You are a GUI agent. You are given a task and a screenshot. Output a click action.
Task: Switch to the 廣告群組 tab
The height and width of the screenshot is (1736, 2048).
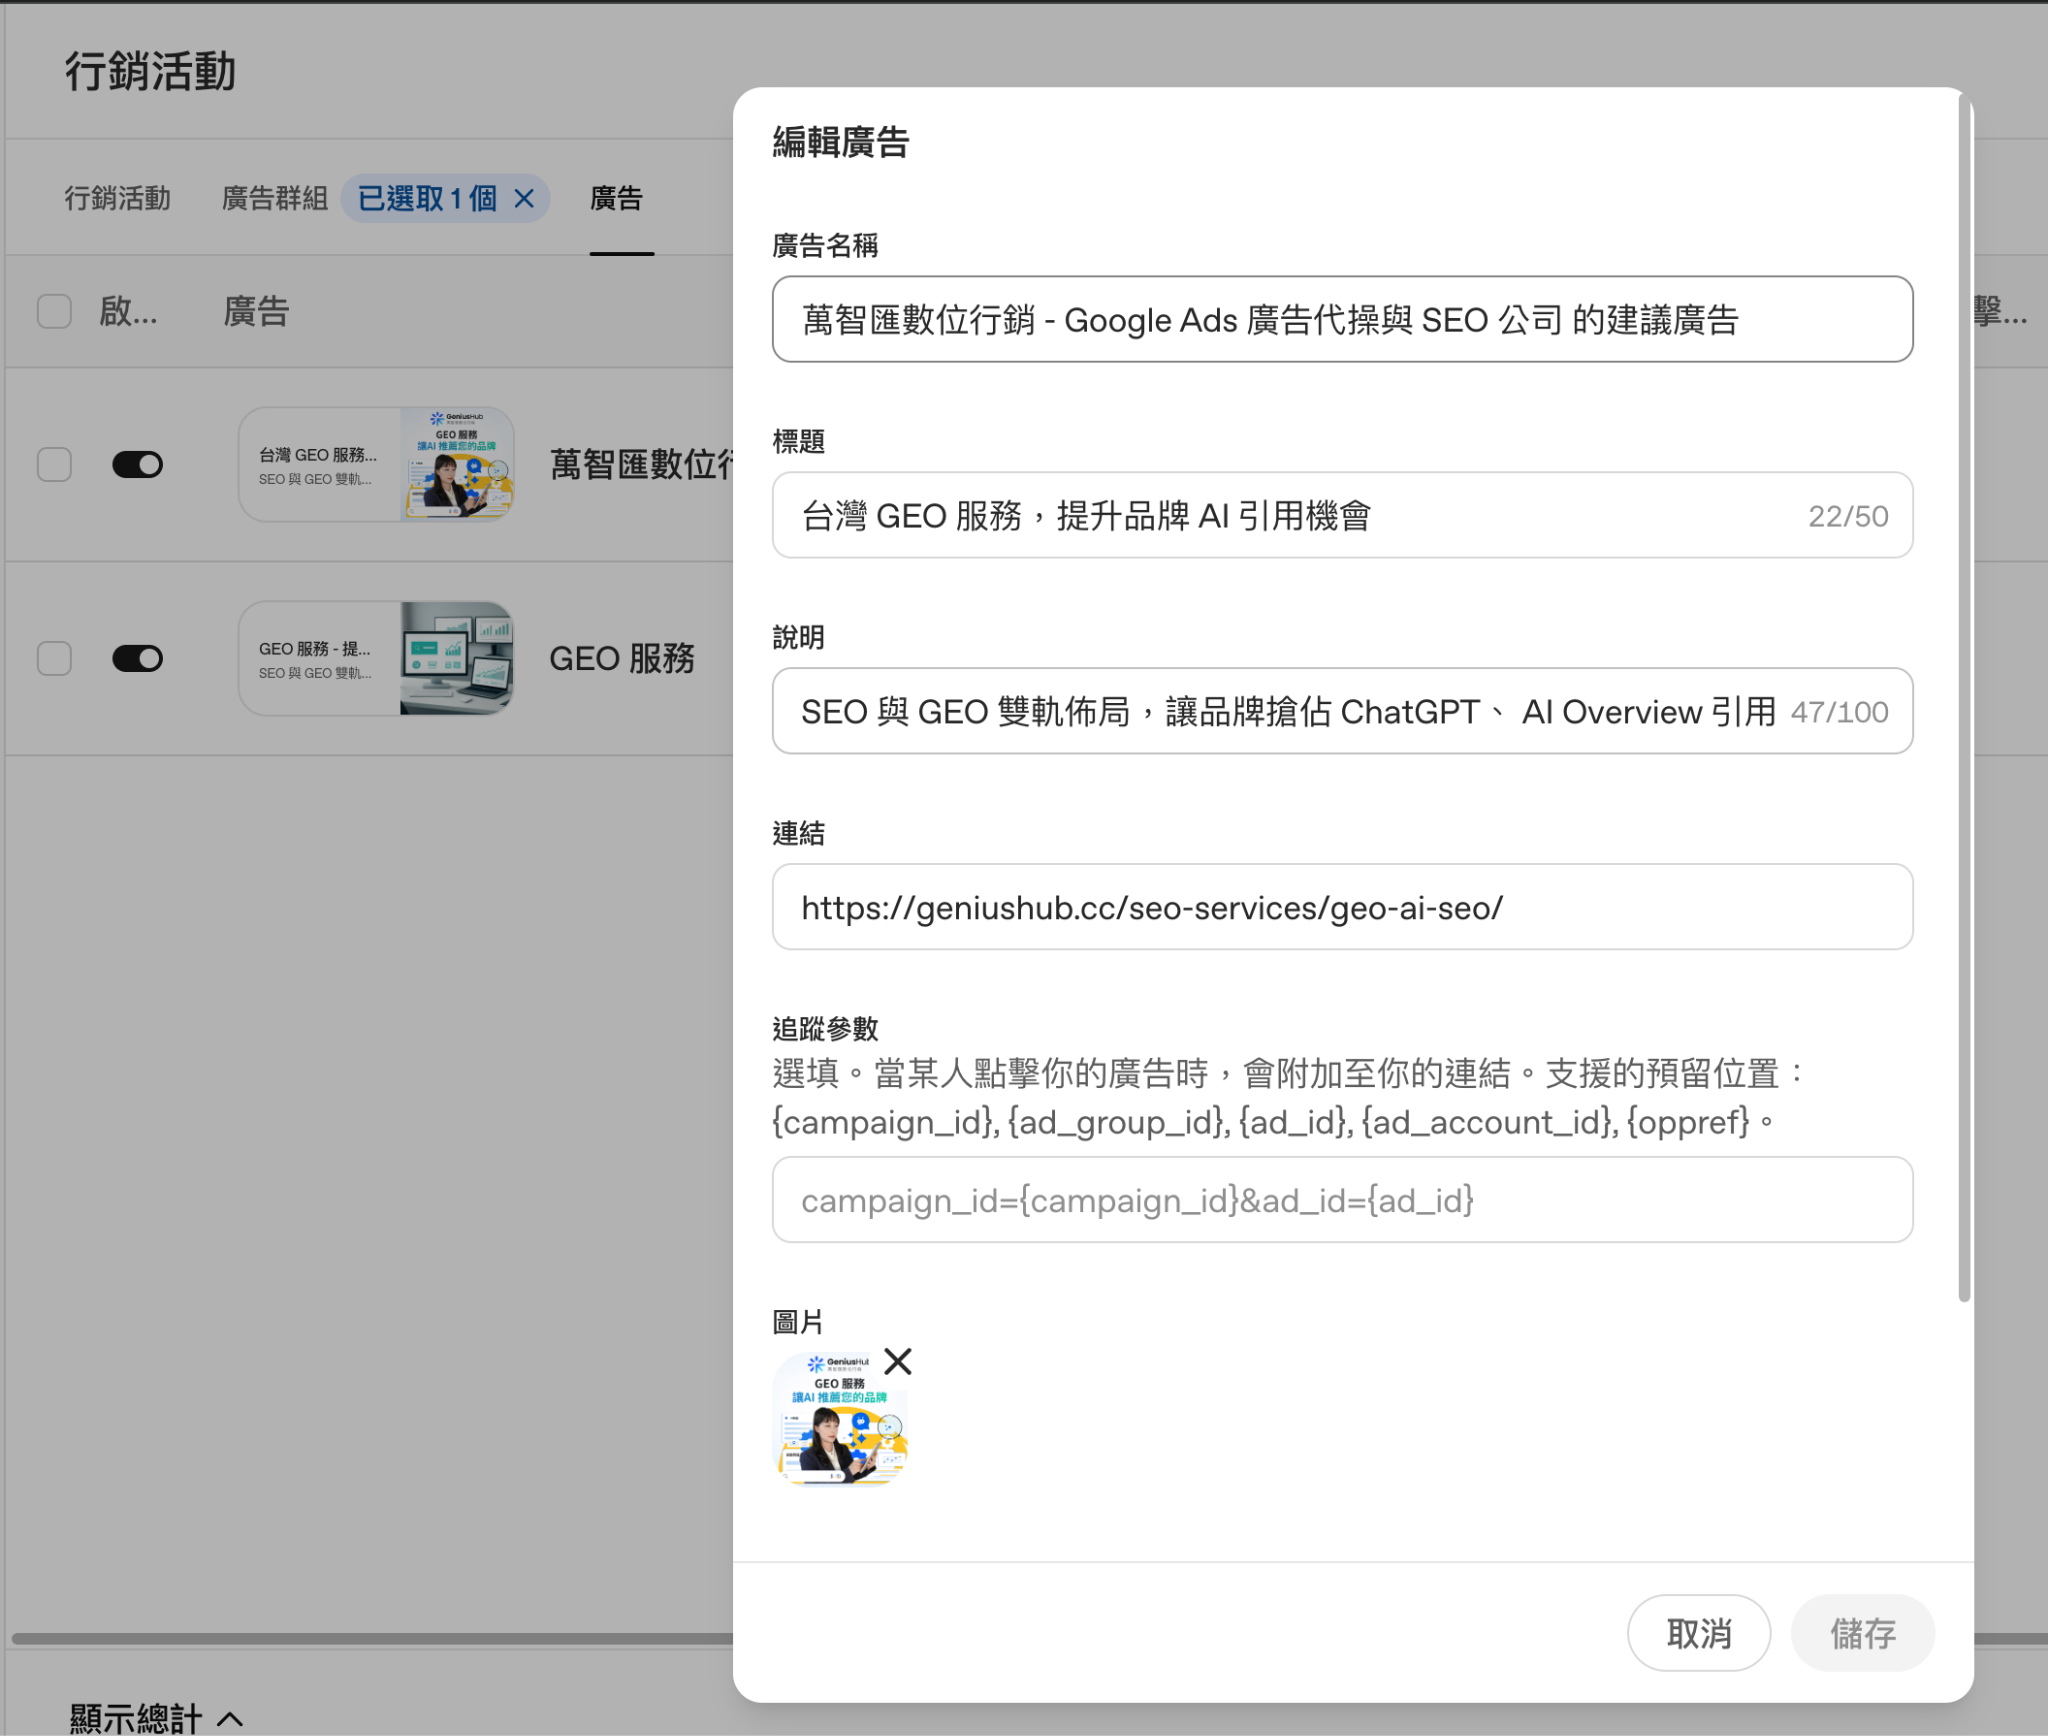coord(275,198)
